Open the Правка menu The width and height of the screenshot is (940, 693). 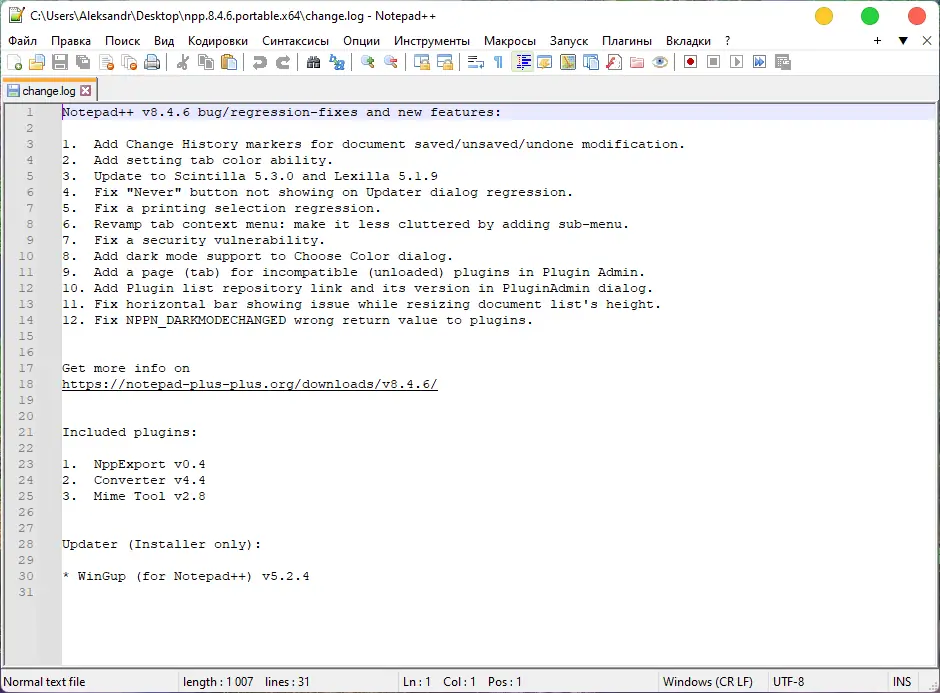(71, 41)
